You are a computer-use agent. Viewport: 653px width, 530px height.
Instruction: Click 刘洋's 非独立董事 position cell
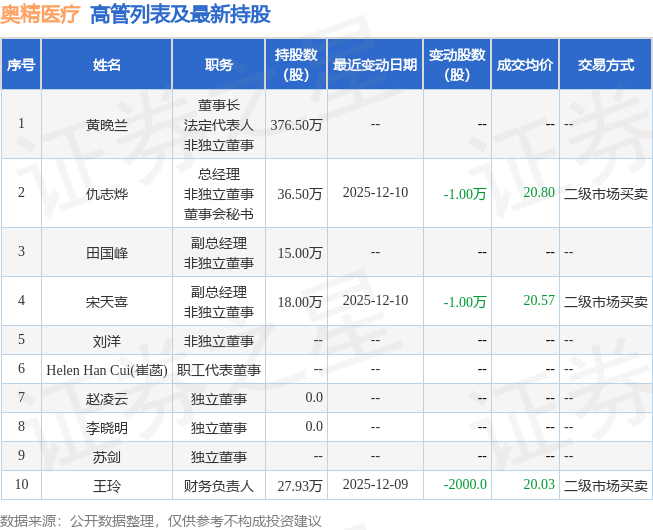(219, 341)
